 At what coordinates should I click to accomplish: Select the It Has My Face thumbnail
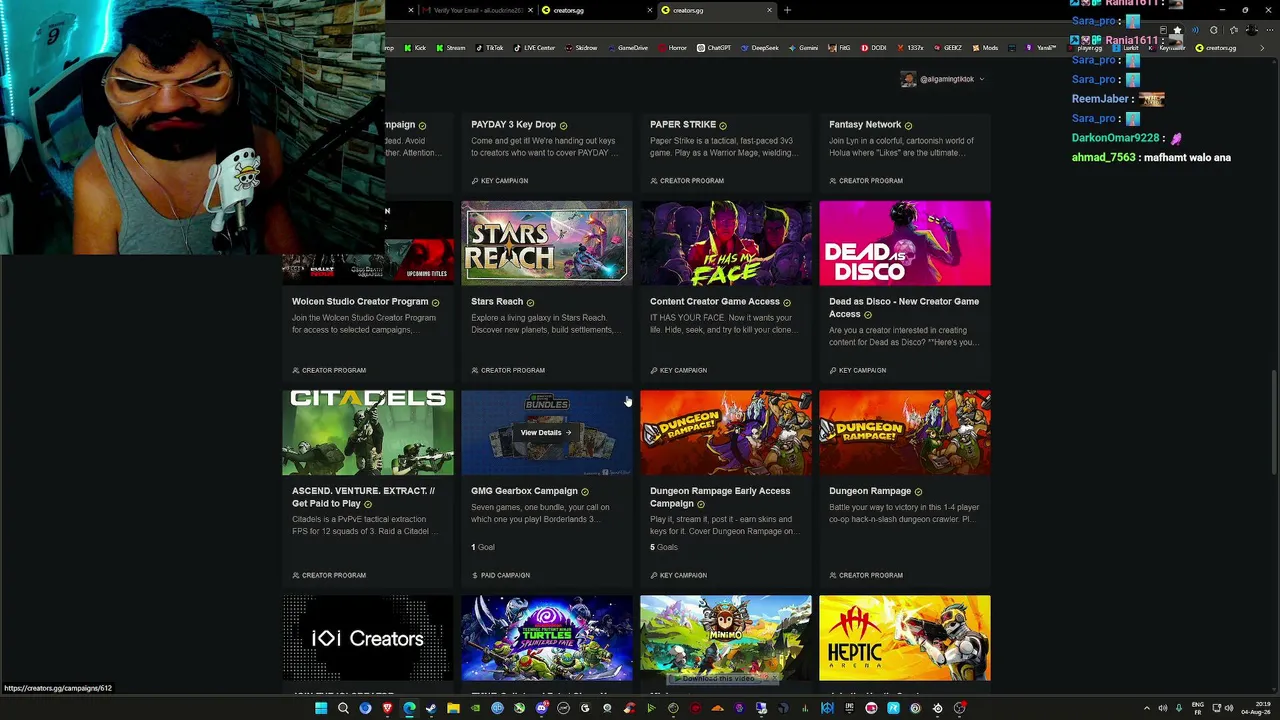[726, 243]
